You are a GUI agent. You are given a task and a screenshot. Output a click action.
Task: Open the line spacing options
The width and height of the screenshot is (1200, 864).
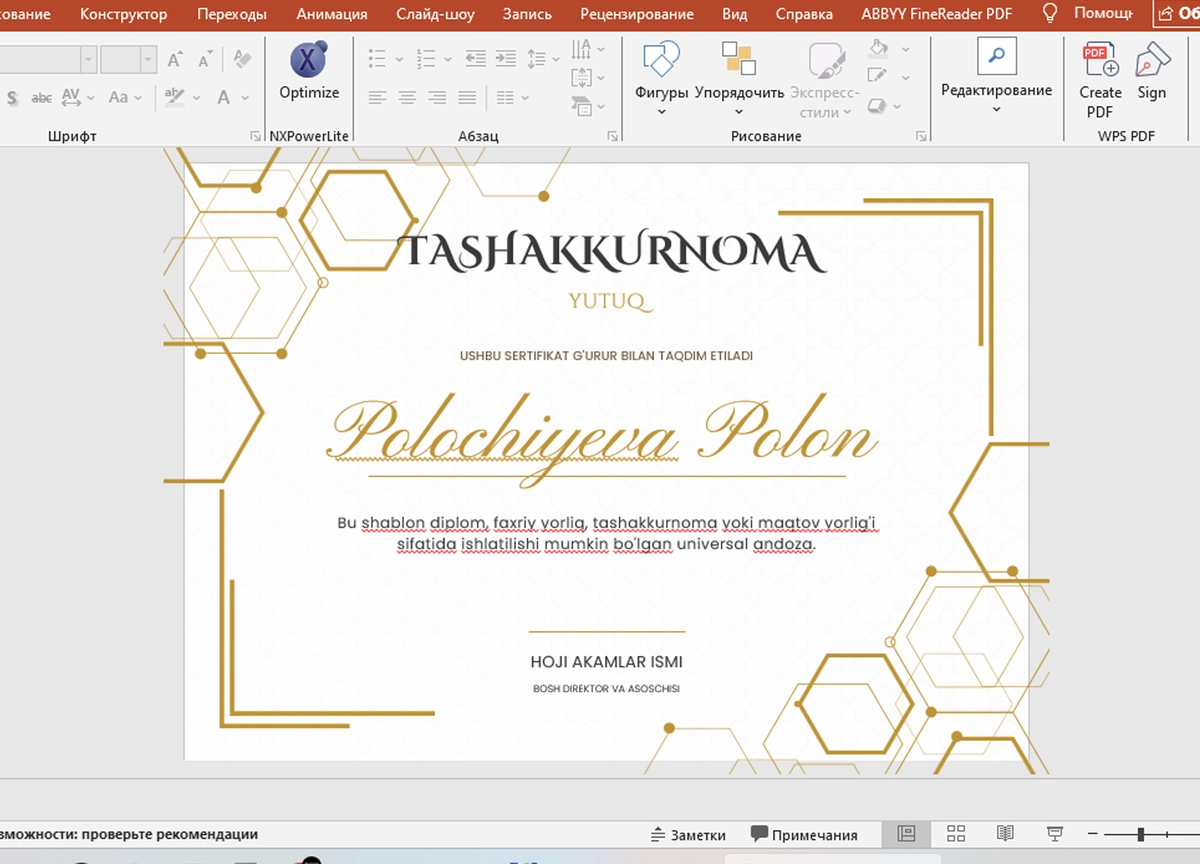tap(542, 59)
